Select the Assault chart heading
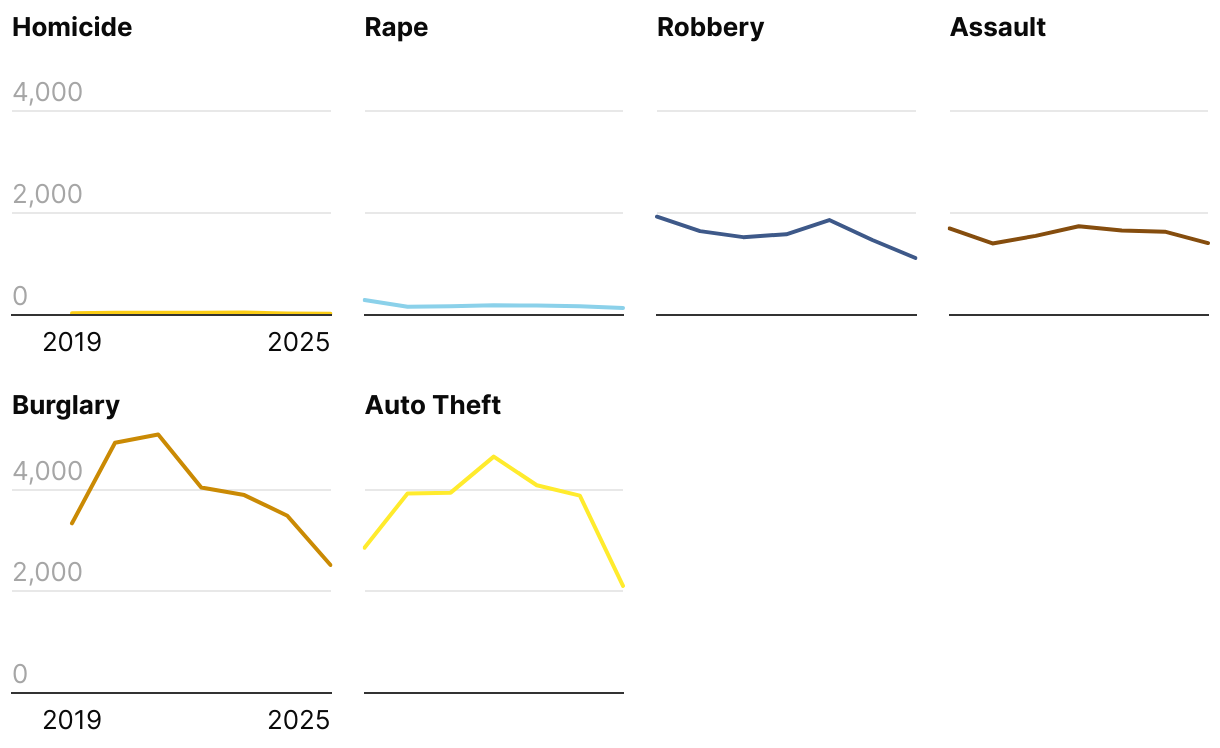This screenshot has width=1220, height=748. click(997, 27)
